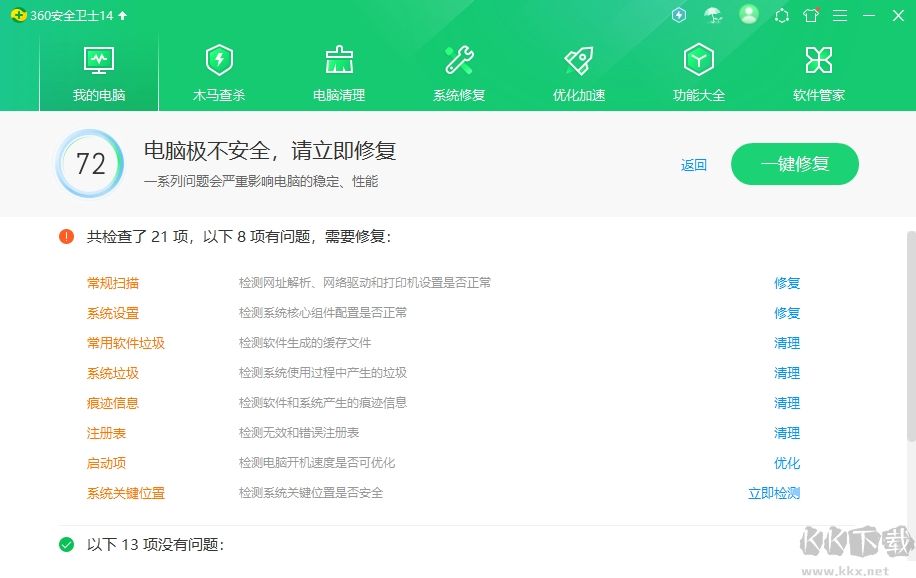Image resolution: width=916 pixels, height=578 pixels.
Task: Click the 电脑极不安全，请立即修复 headline
Action: click(x=270, y=151)
